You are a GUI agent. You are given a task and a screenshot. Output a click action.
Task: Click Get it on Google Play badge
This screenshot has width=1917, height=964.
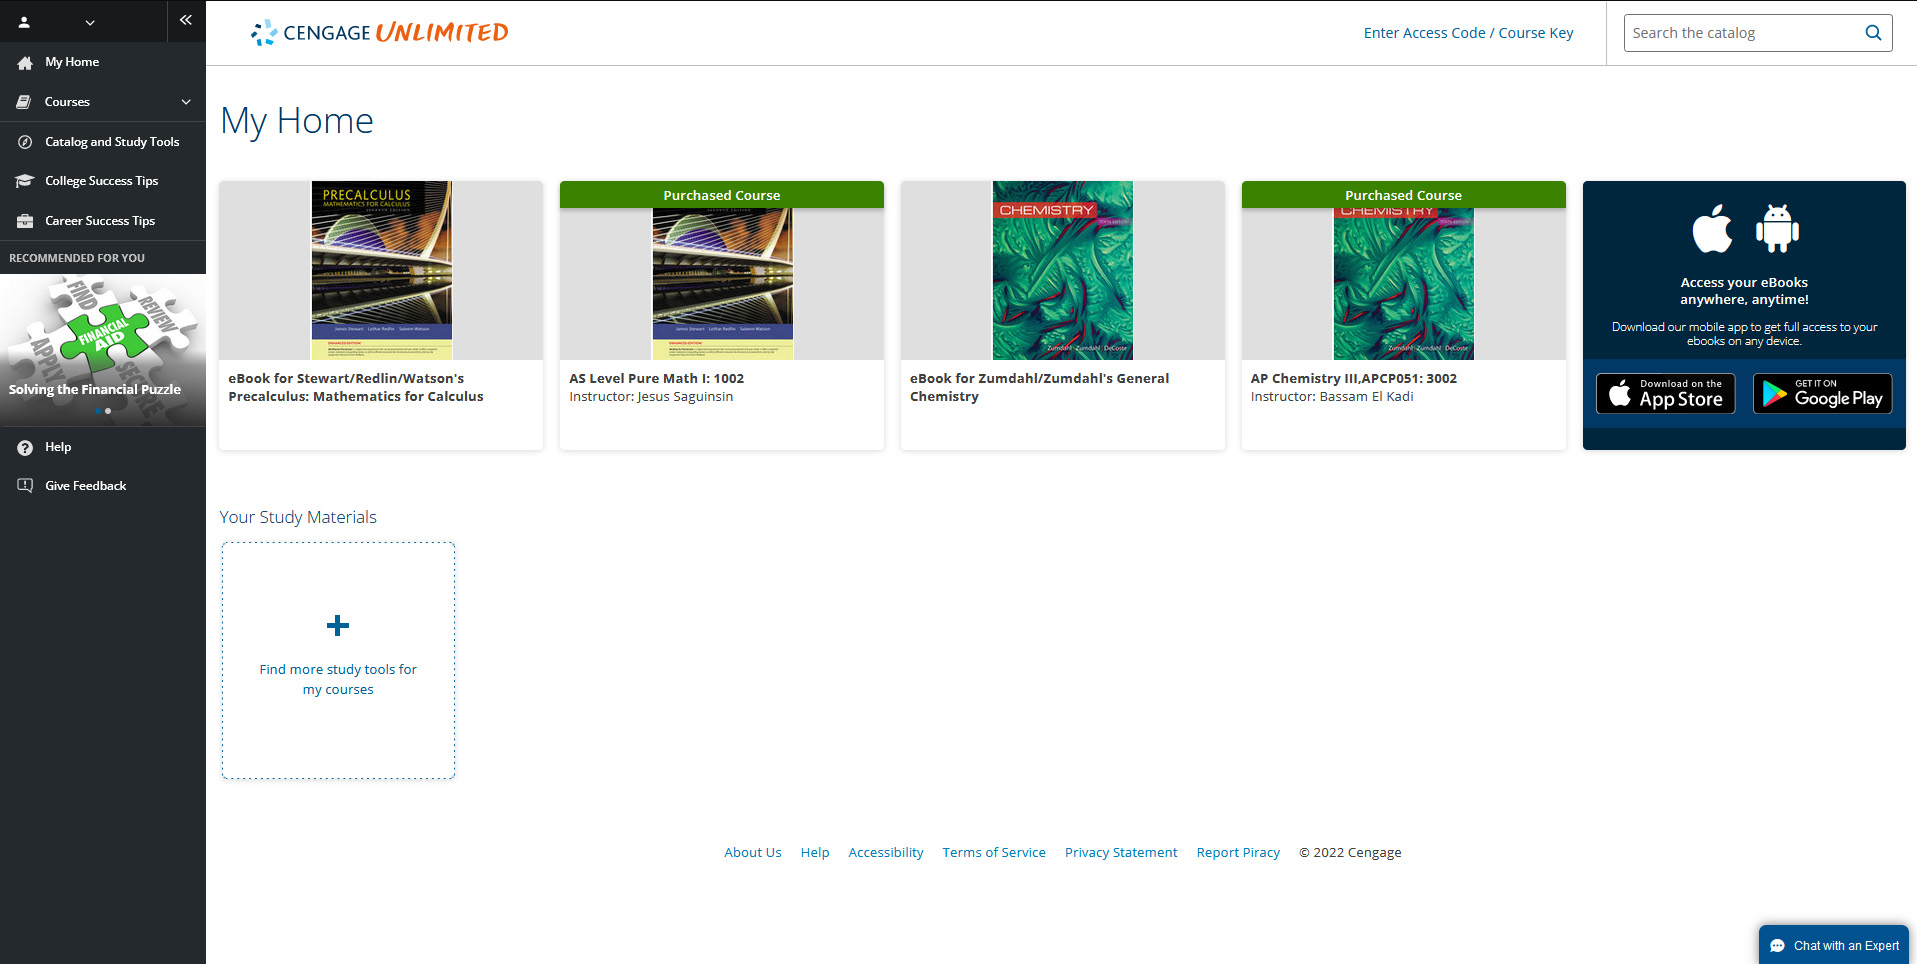pyautogui.click(x=1822, y=394)
